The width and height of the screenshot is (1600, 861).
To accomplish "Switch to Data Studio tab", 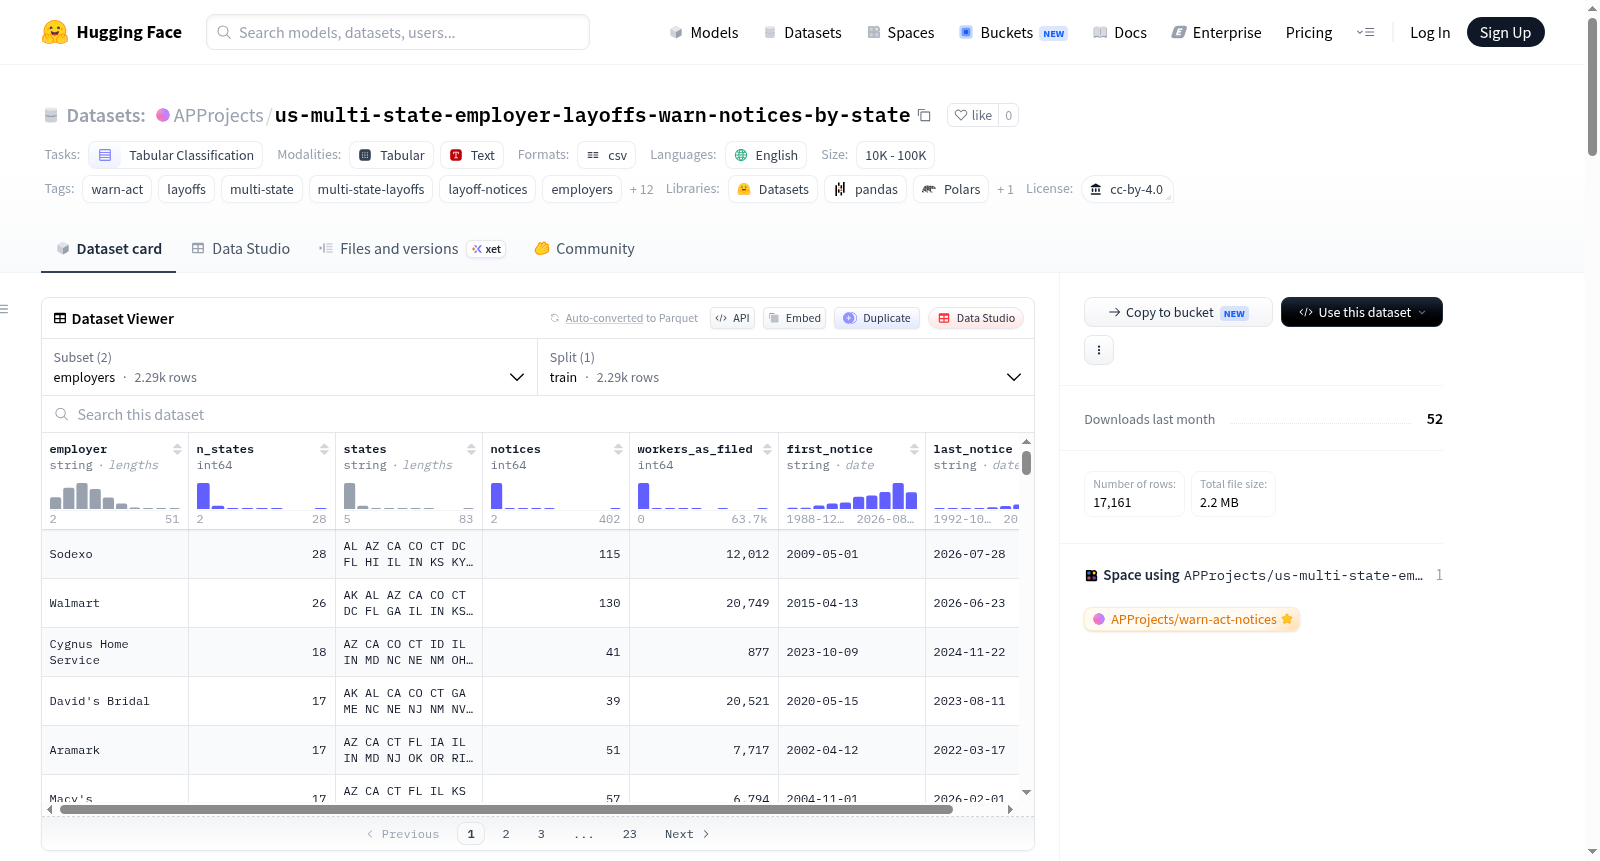I will (240, 249).
